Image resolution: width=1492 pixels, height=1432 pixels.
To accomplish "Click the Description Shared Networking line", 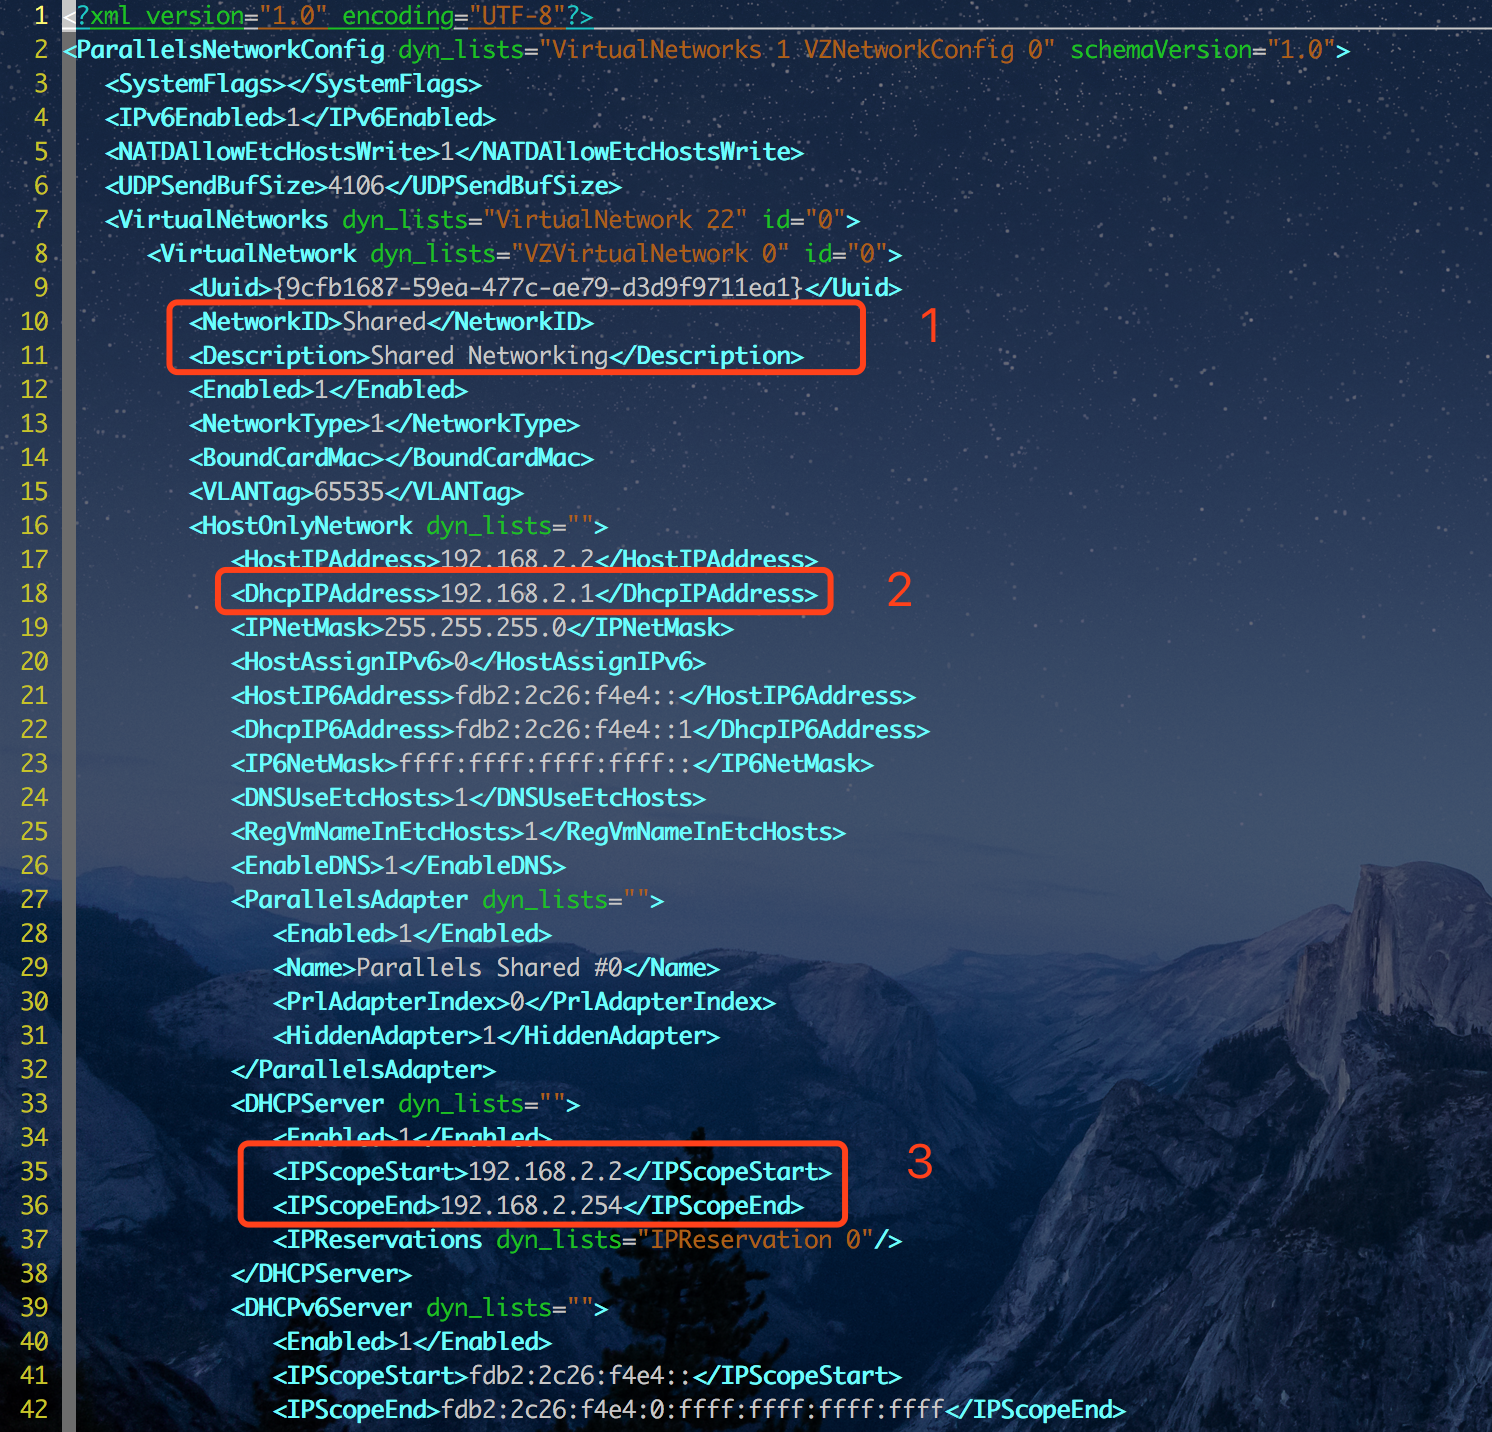I will point(497,356).
